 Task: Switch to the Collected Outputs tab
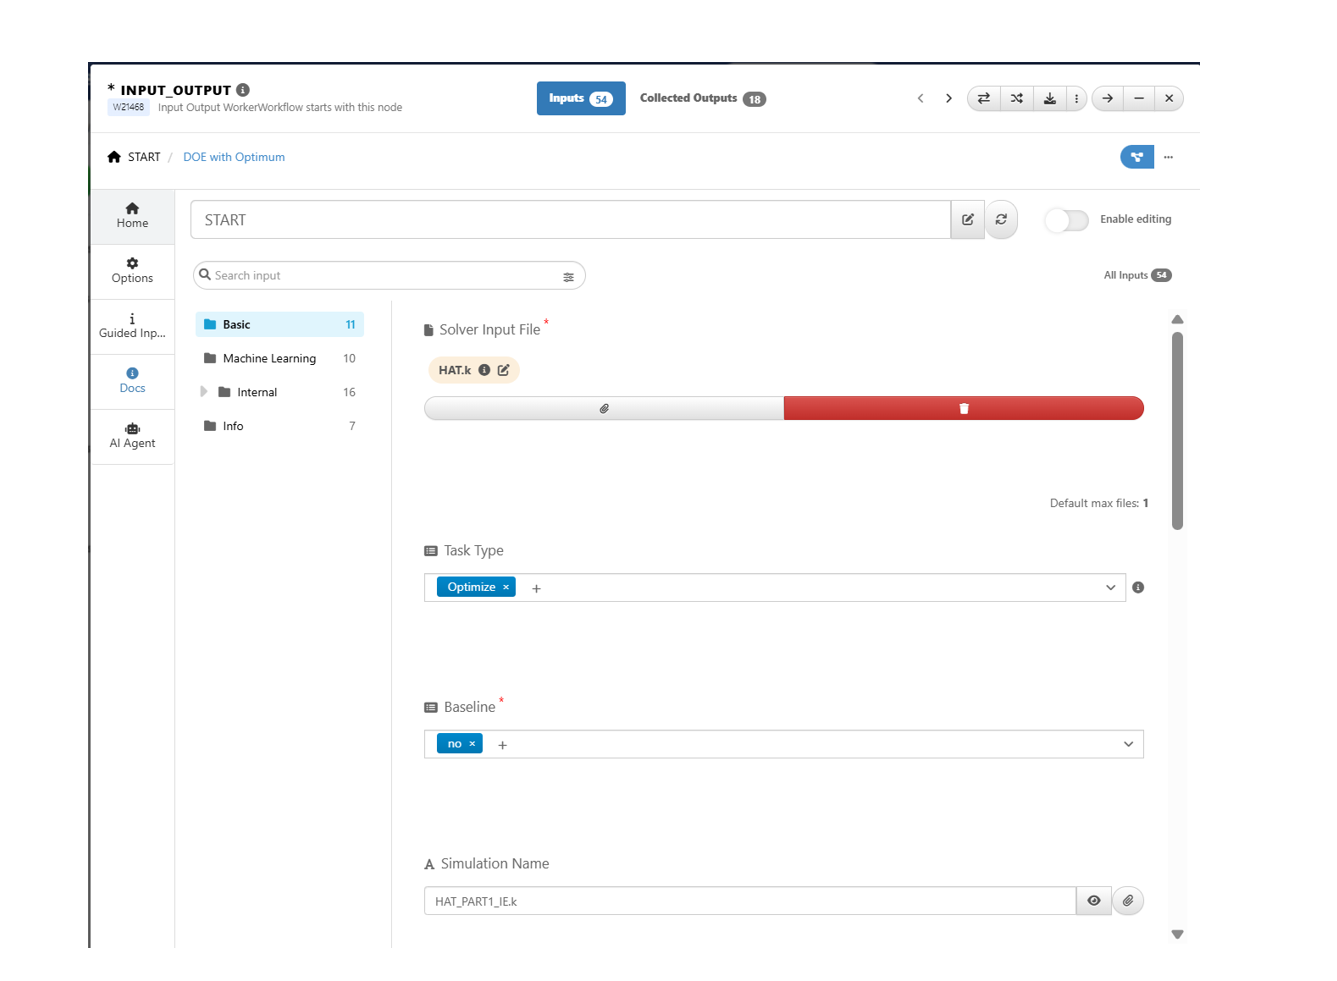[702, 98]
